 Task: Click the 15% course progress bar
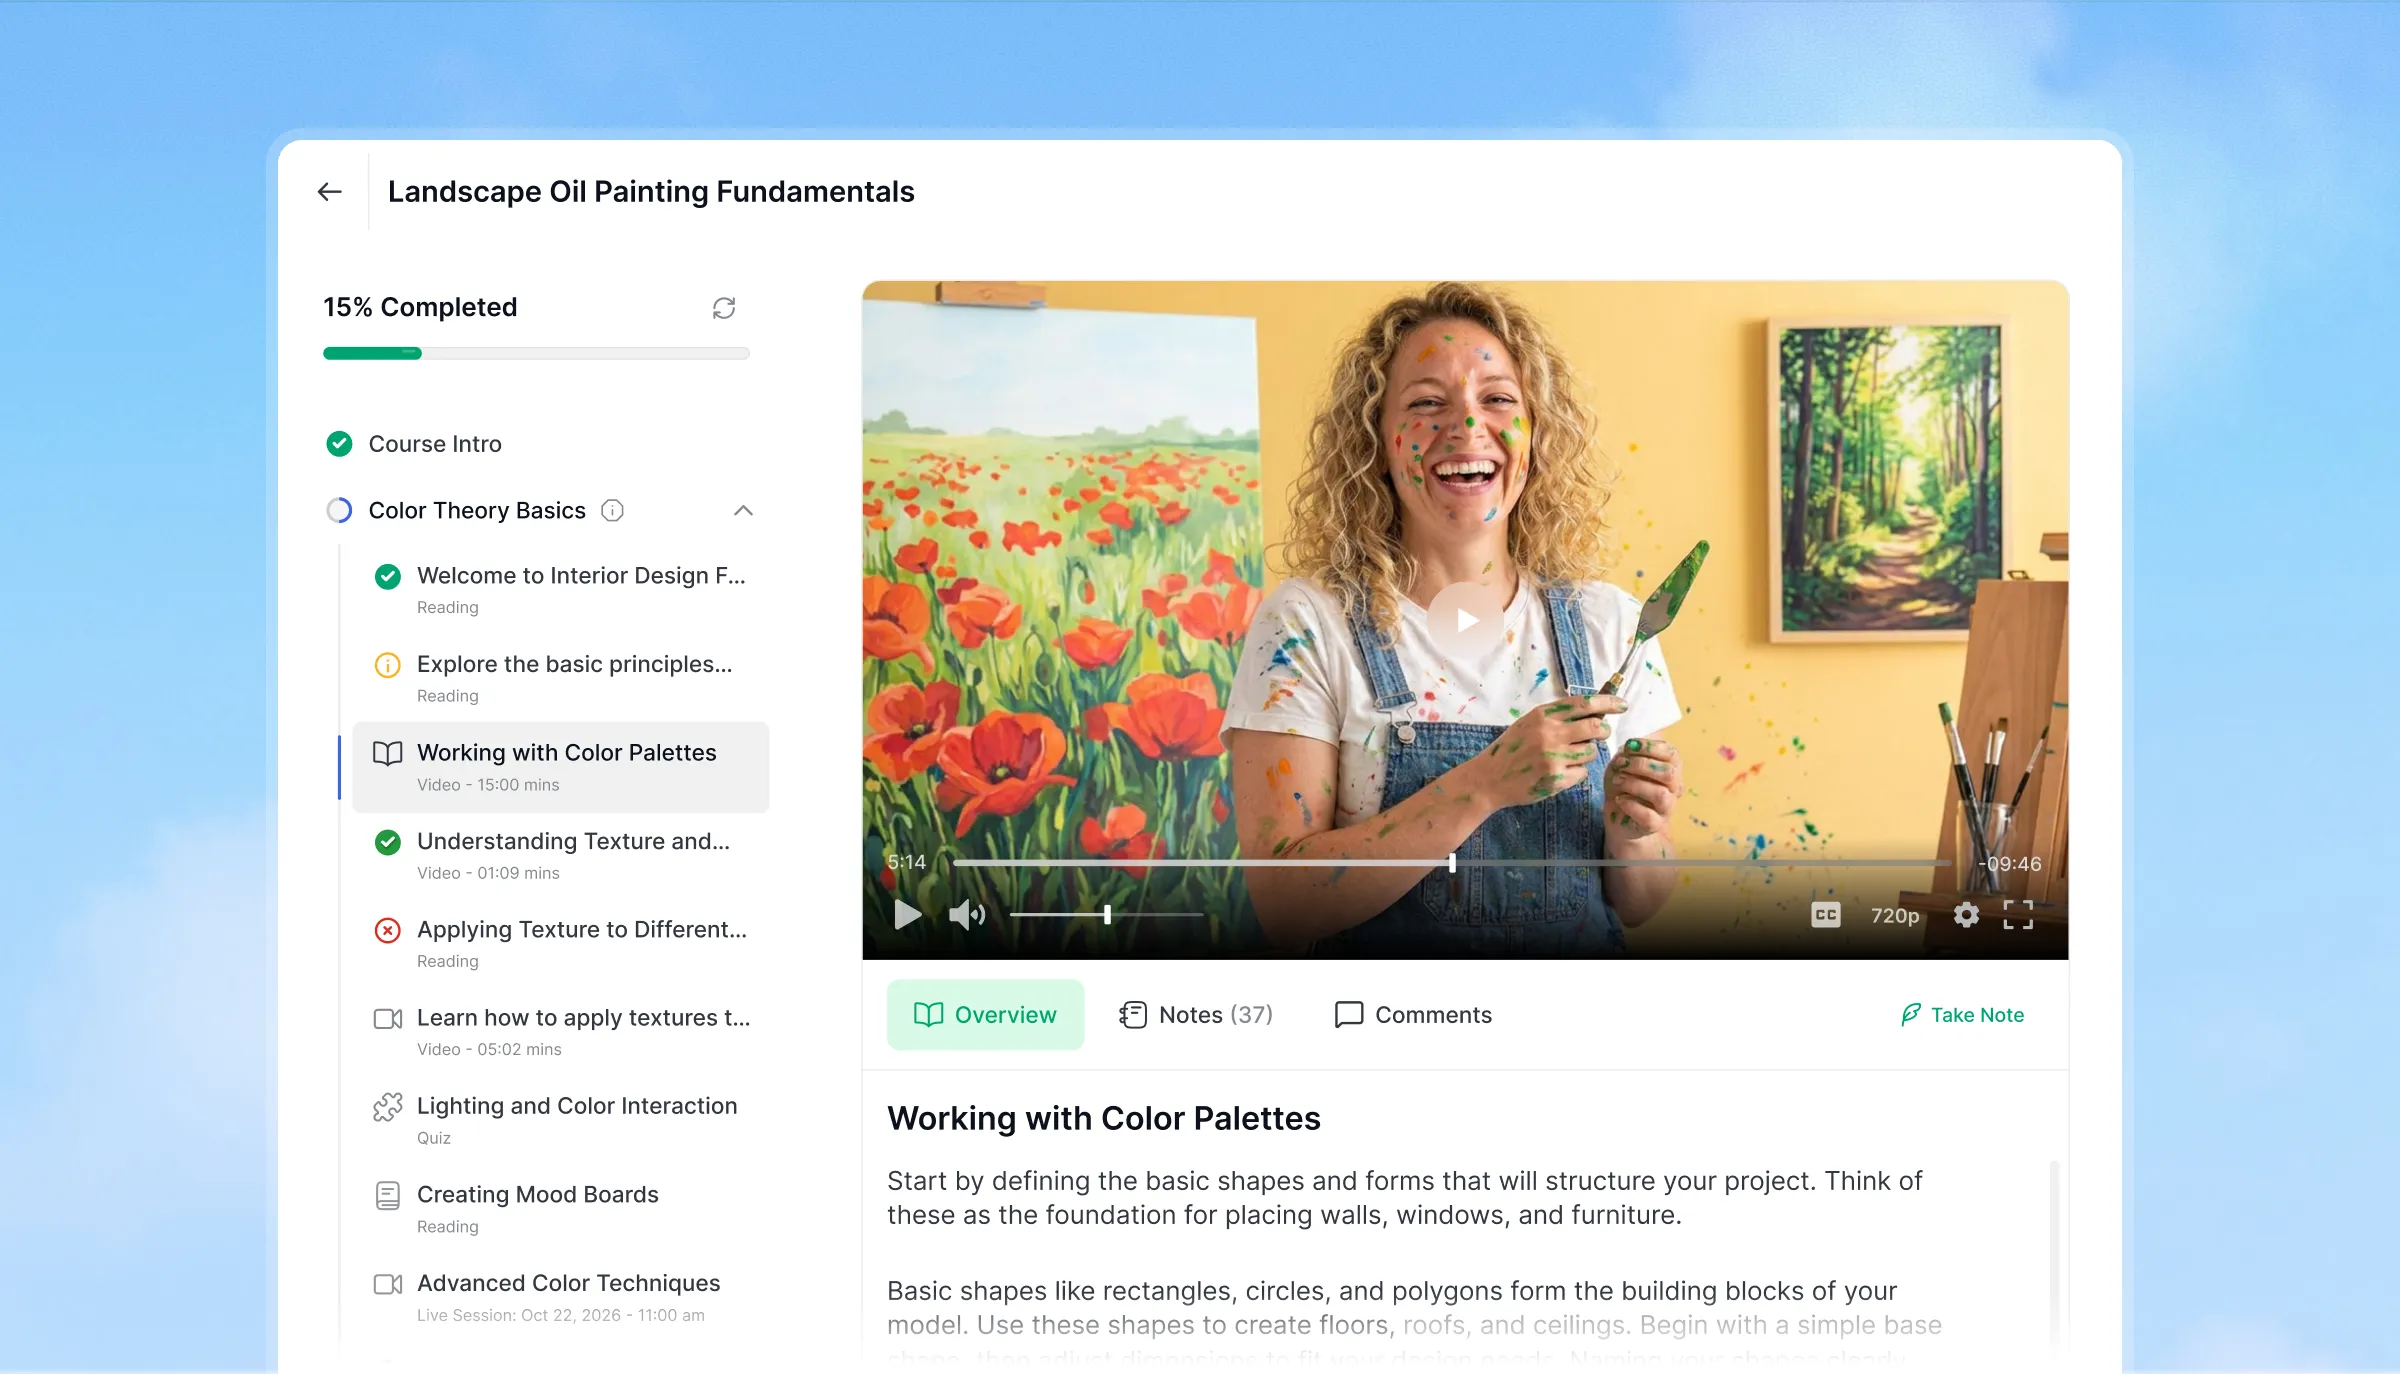536,353
